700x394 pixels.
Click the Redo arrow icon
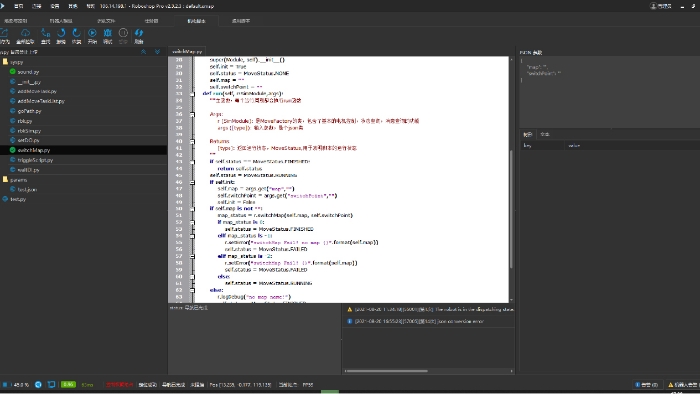pyautogui.click(x=77, y=33)
